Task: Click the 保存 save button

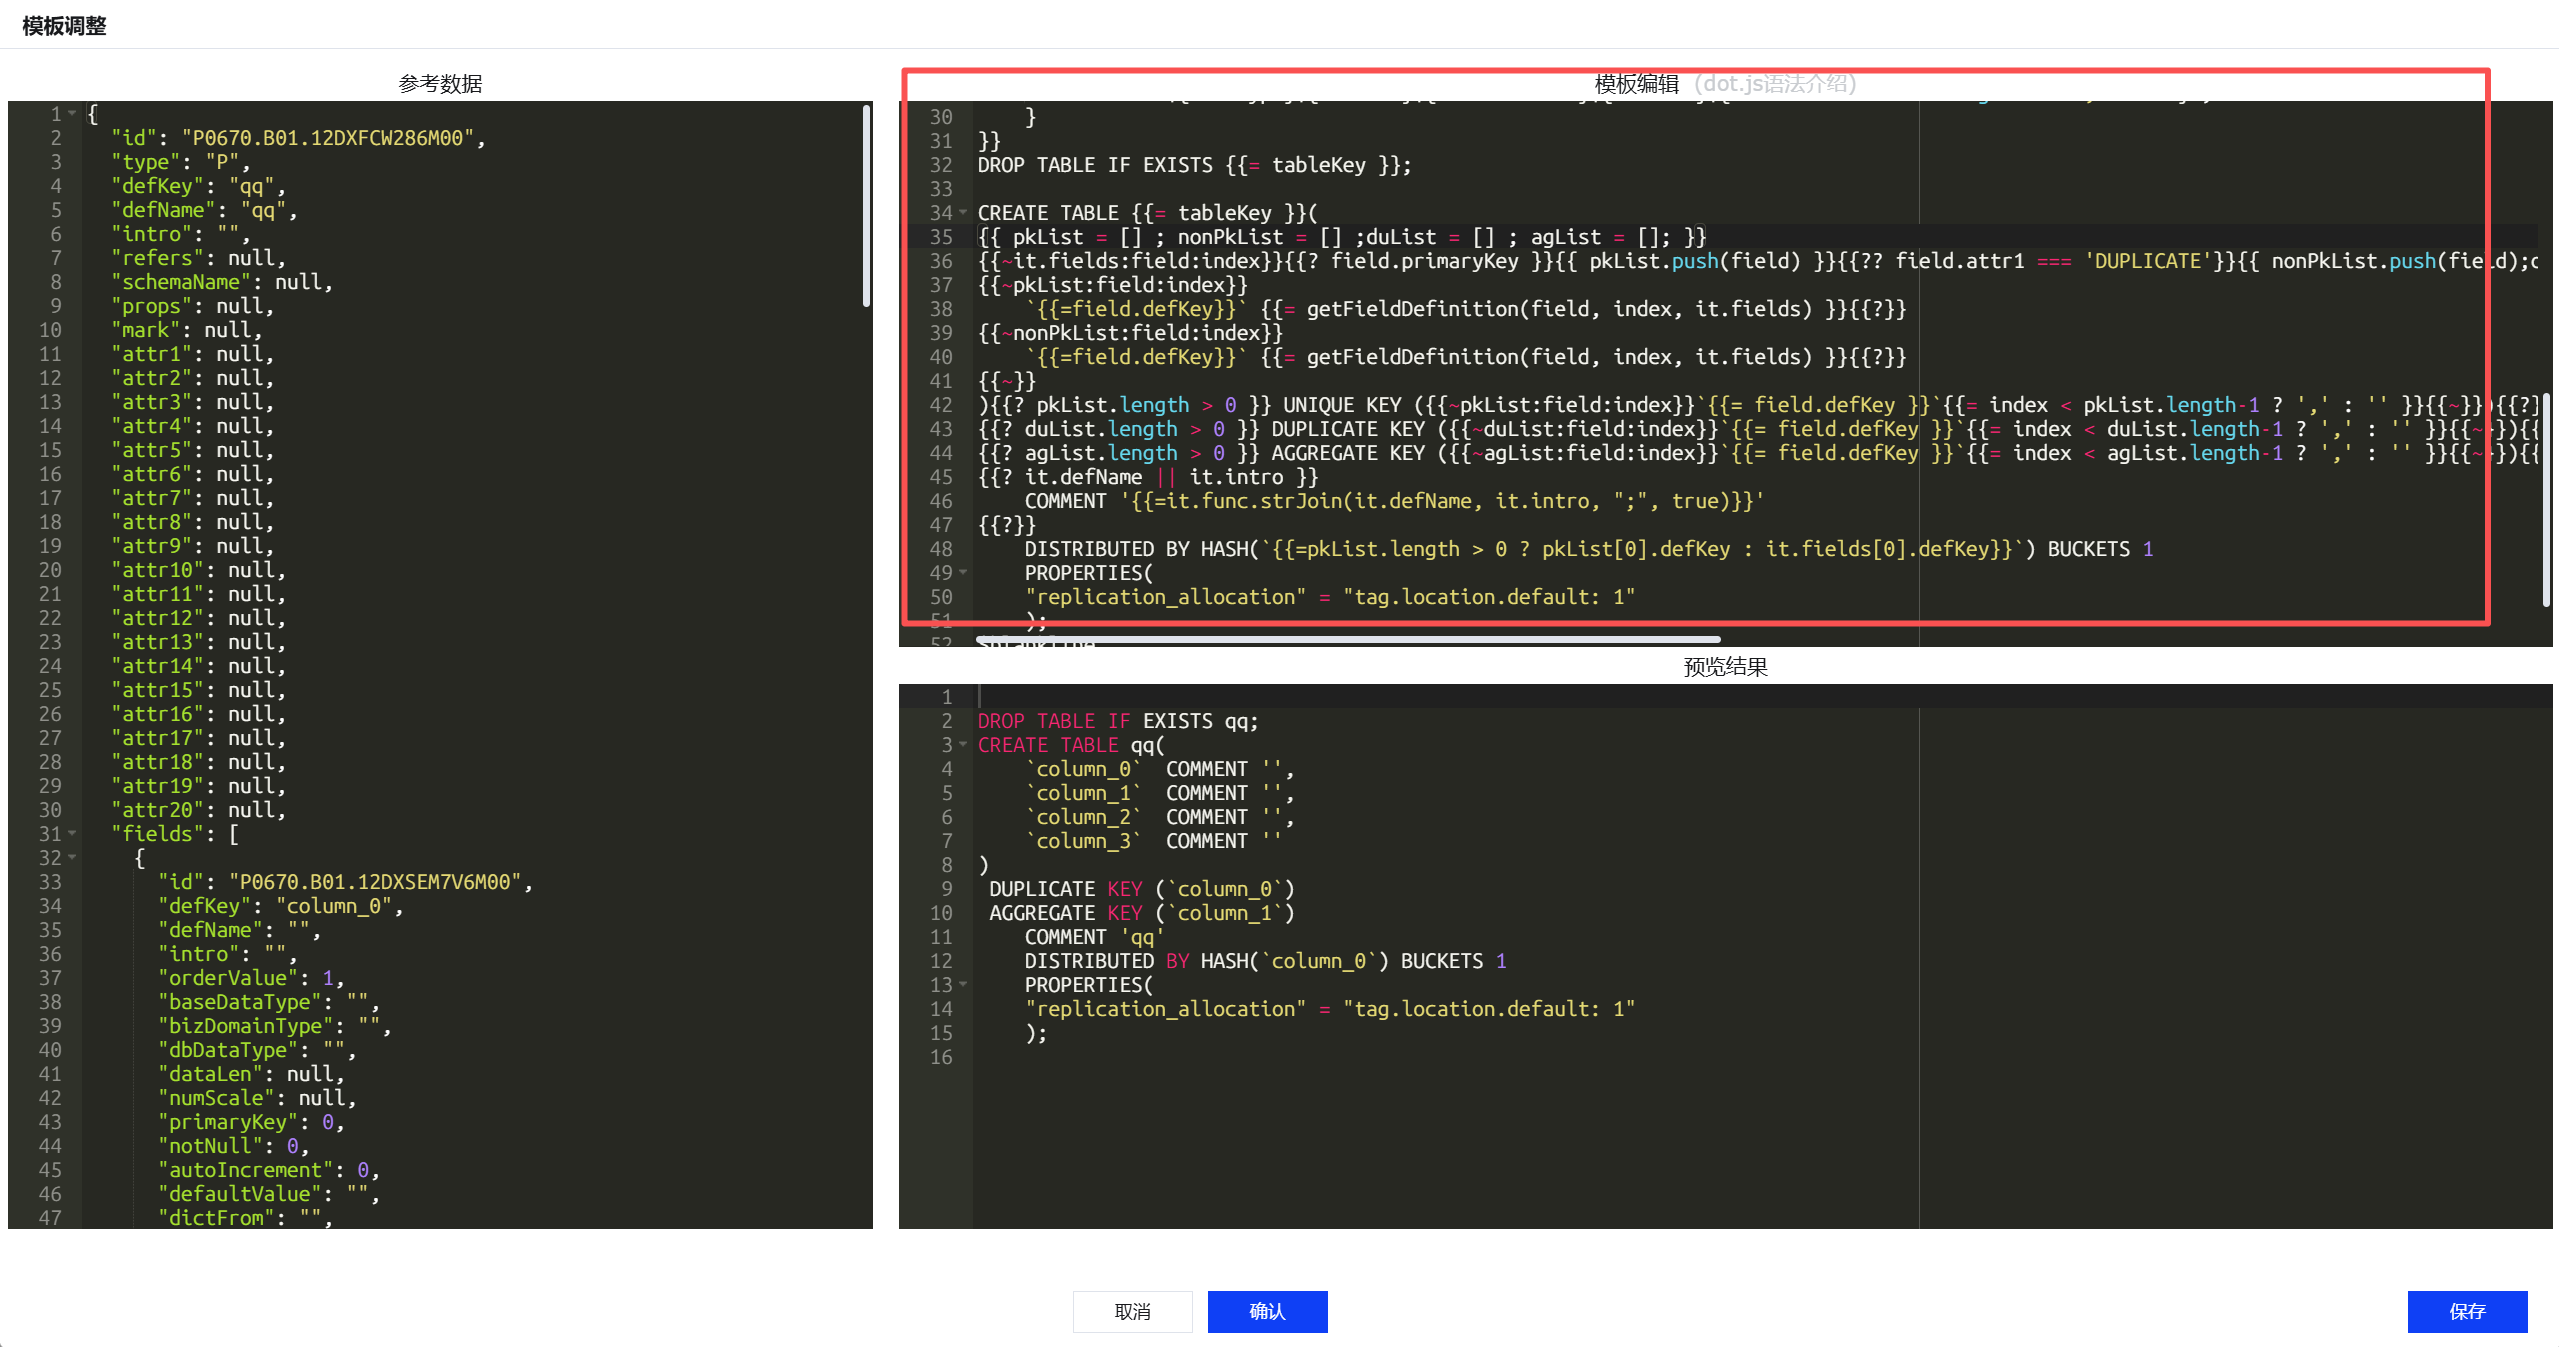Action: click(2466, 1311)
